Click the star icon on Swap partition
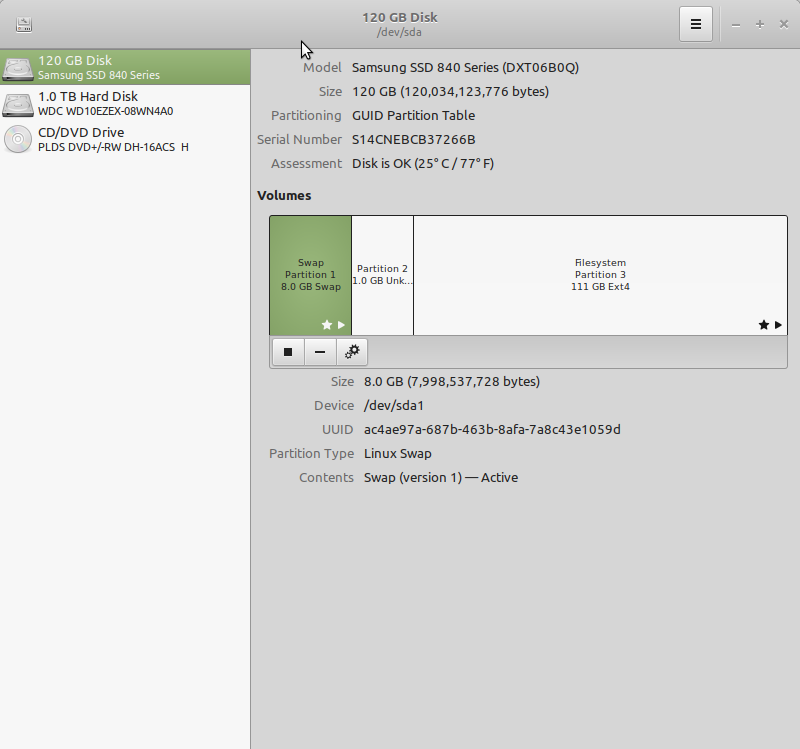Viewport: 800px width, 749px height. point(326,325)
